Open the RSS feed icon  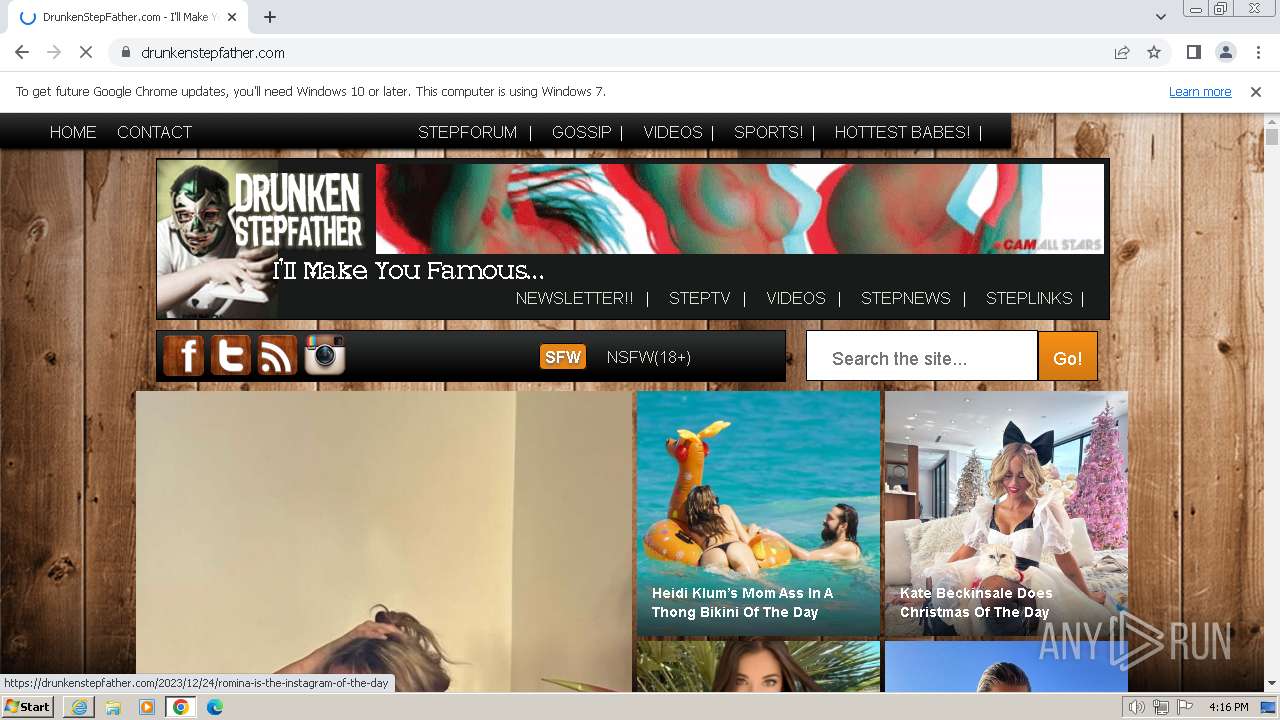(277, 356)
